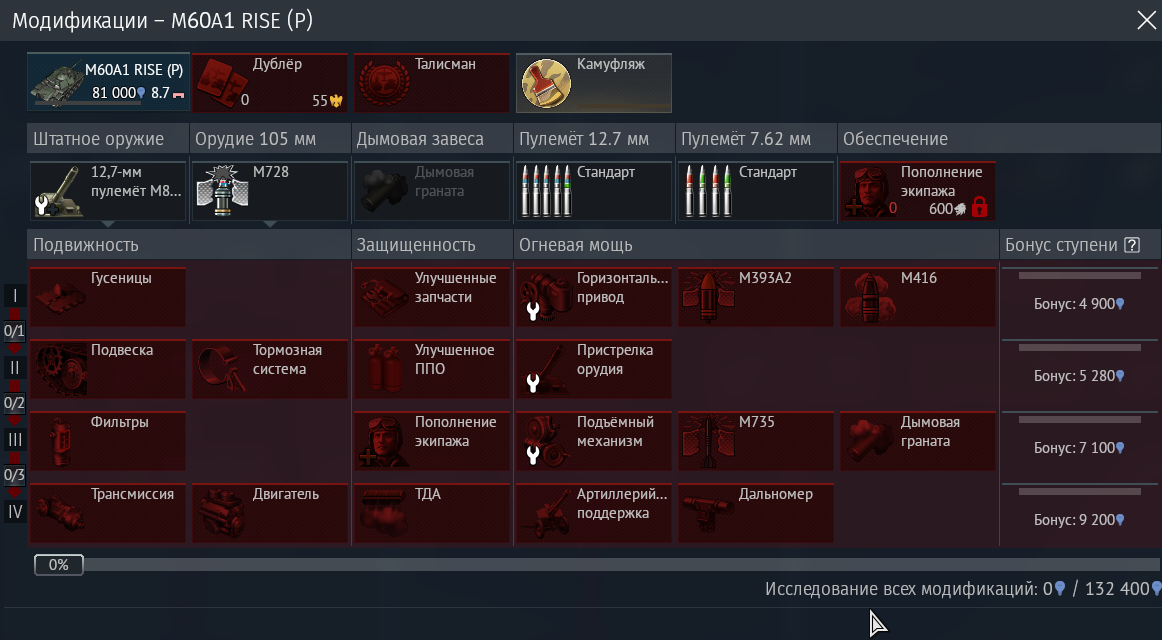Expand the M728 ammunition dropdown arrow
Screen dimensions: 1162x640
270,224
